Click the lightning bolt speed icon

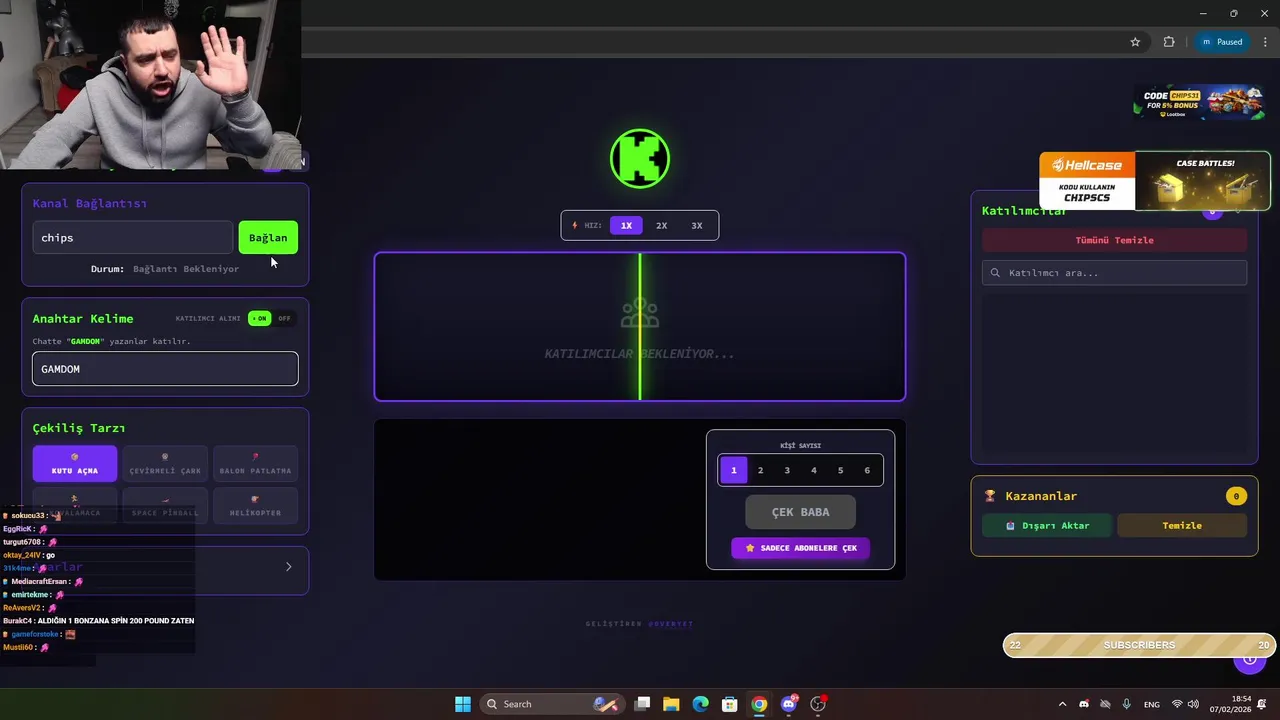tap(575, 225)
